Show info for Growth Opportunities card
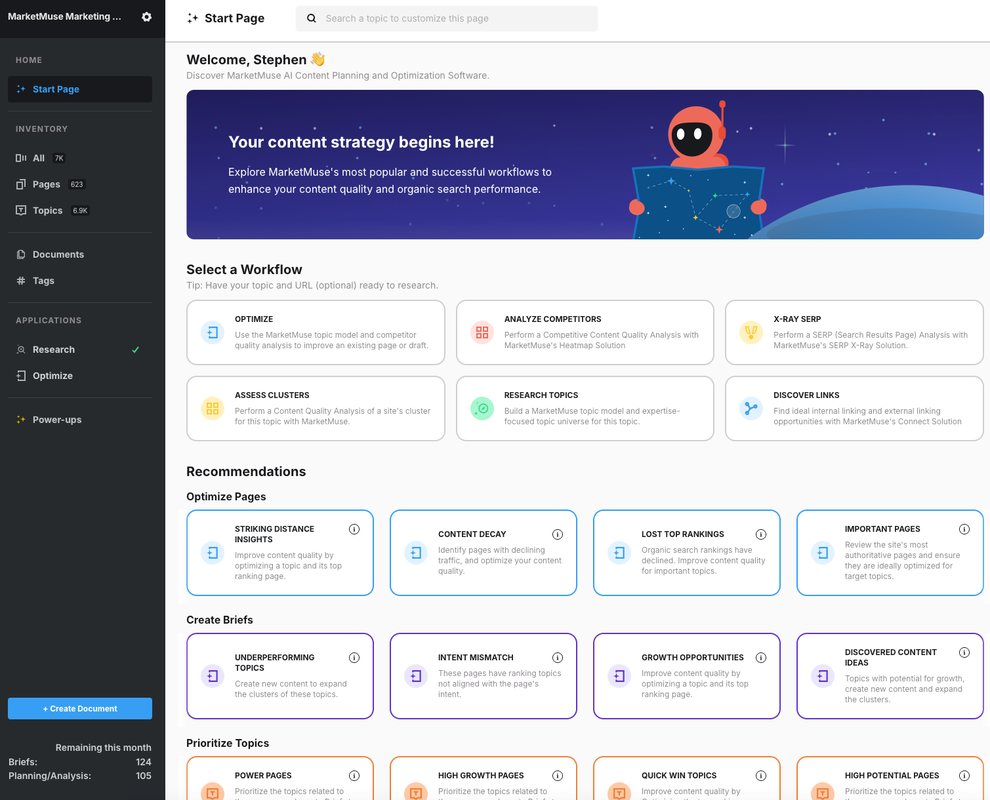Viewport: 990px width, 800px height. (761, 657)
